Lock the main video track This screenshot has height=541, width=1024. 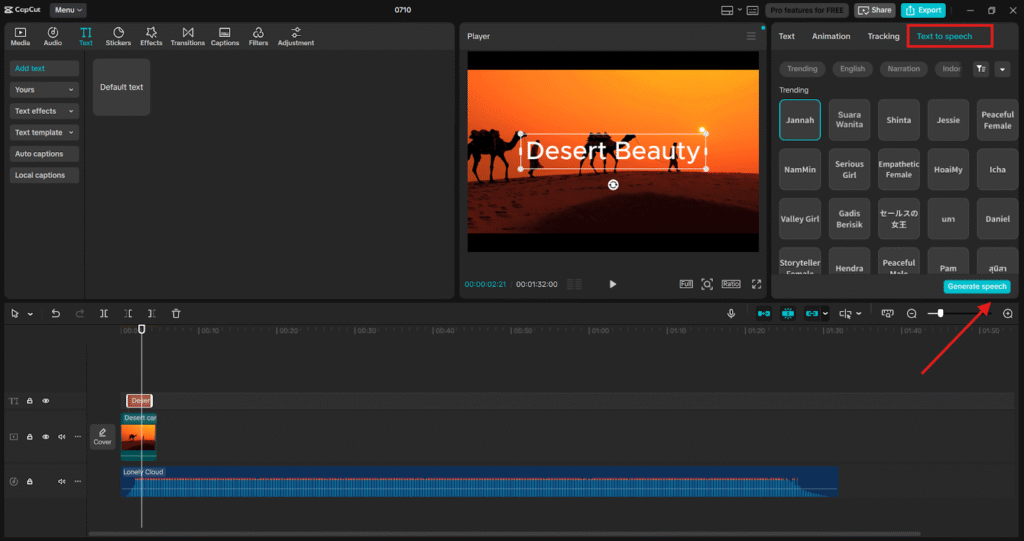click(x=30, y=437)
